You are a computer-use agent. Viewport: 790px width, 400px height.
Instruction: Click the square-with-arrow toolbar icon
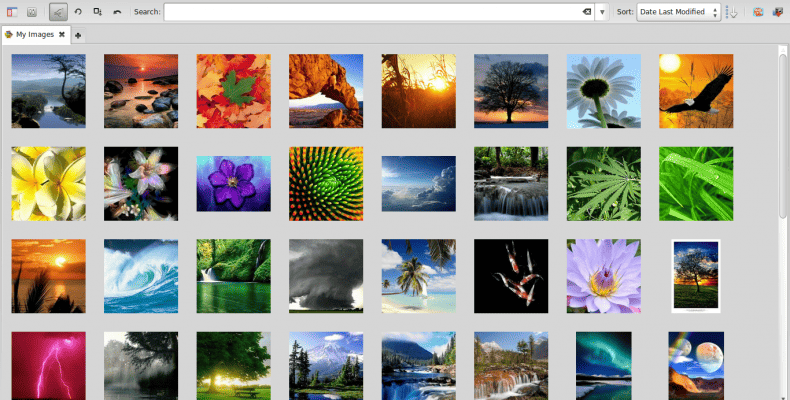(98, 12)
